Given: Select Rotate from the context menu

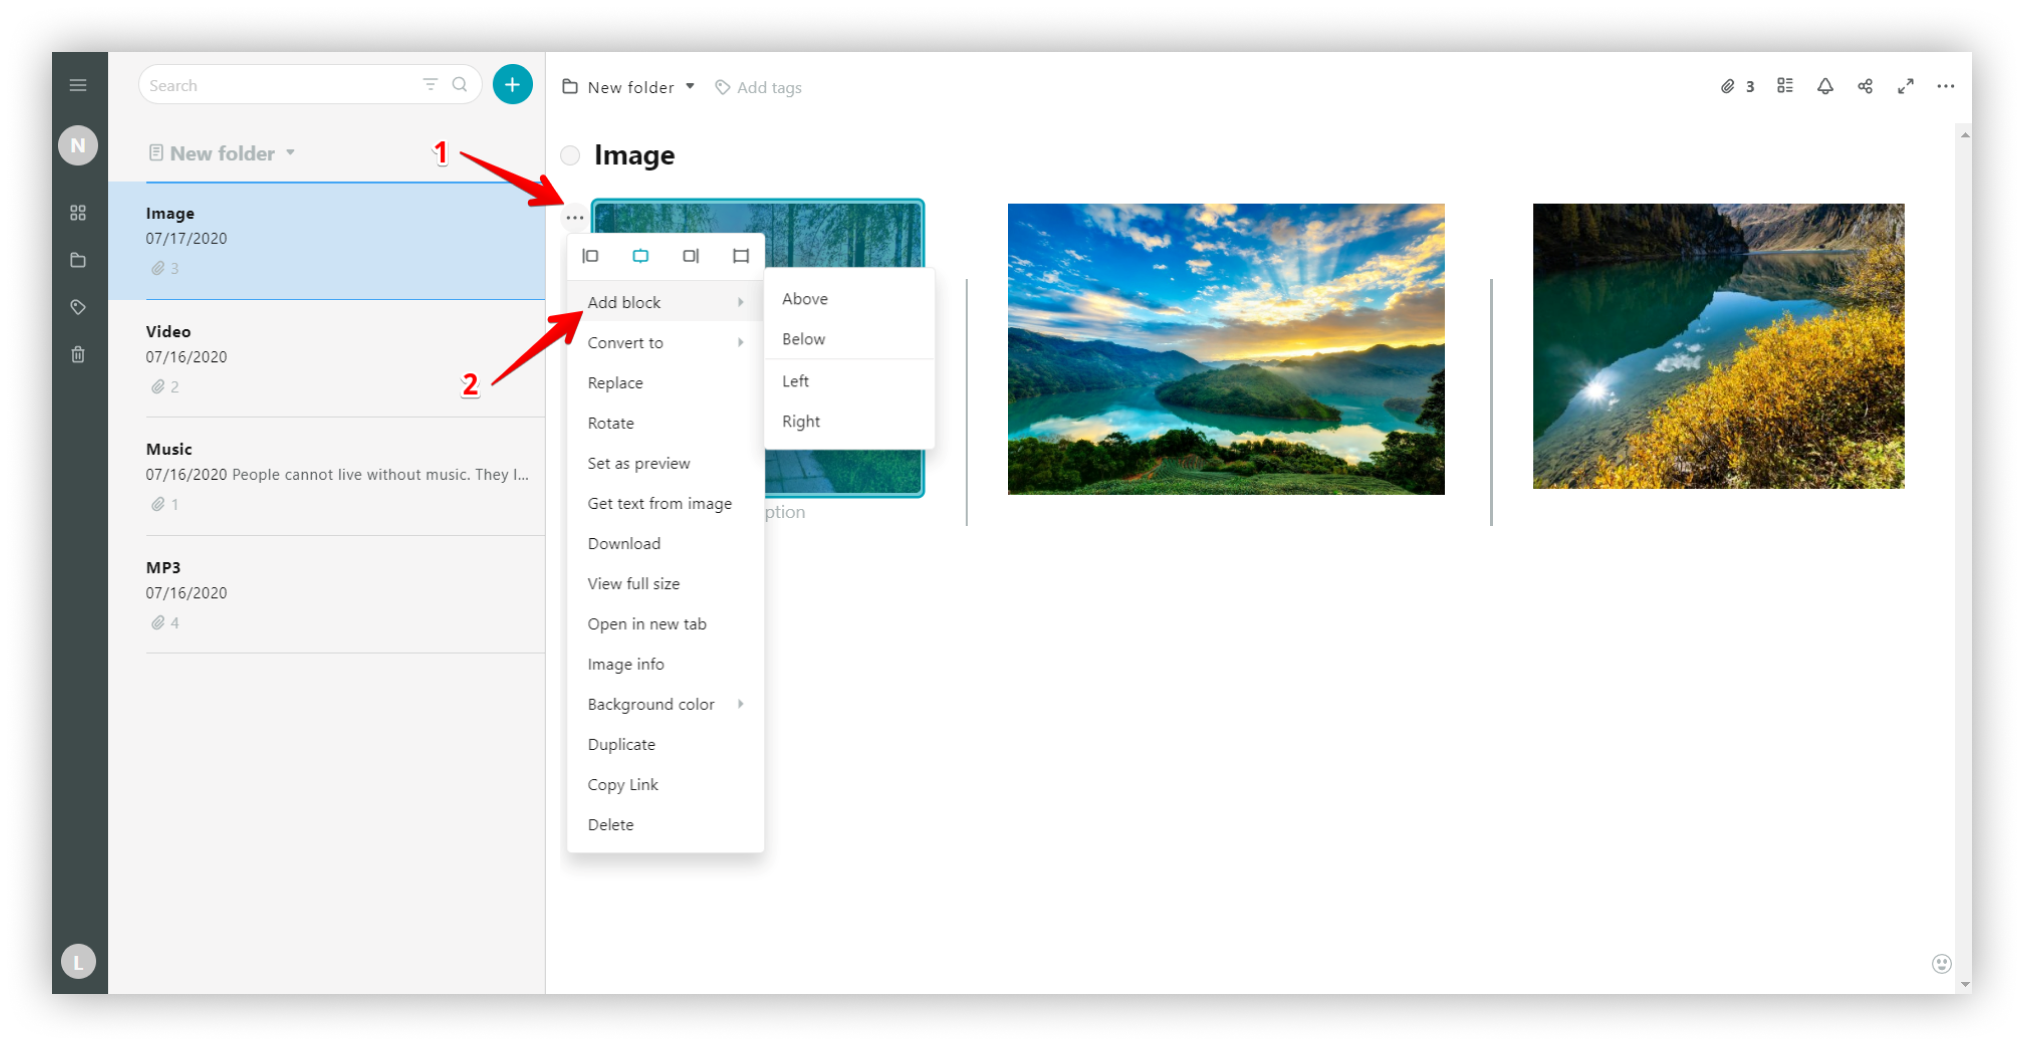Looking at the screenshot, I should coord(665,423).
